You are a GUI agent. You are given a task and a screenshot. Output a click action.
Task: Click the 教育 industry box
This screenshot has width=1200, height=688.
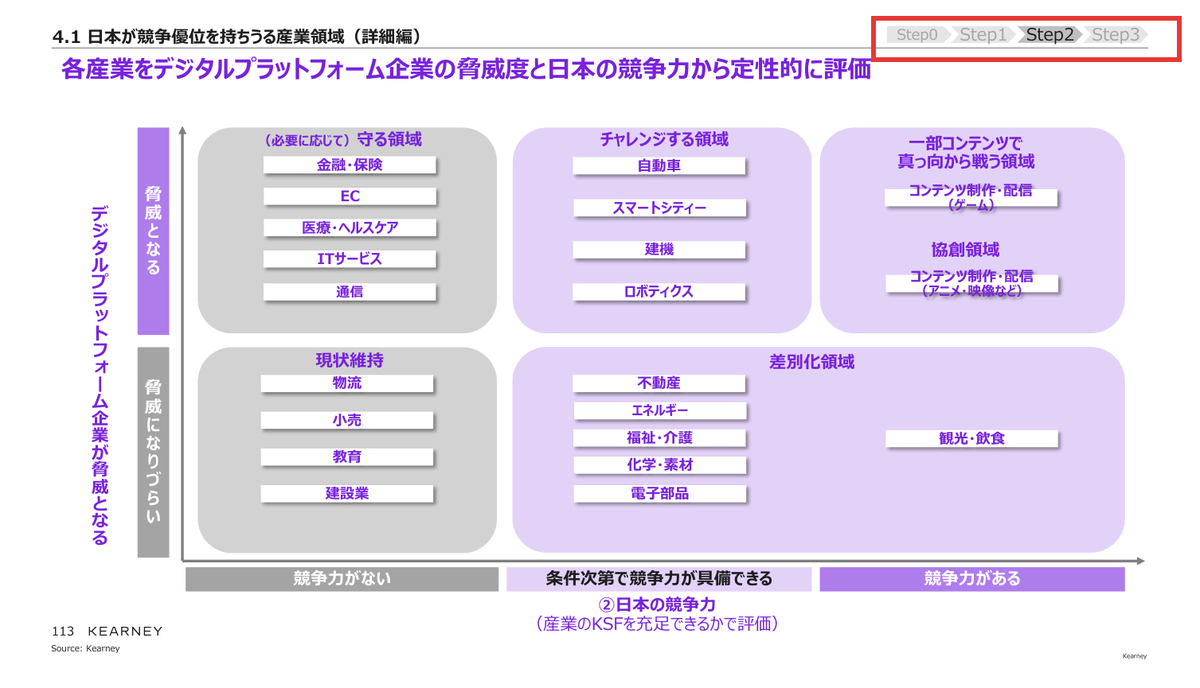tap(347, 457)
